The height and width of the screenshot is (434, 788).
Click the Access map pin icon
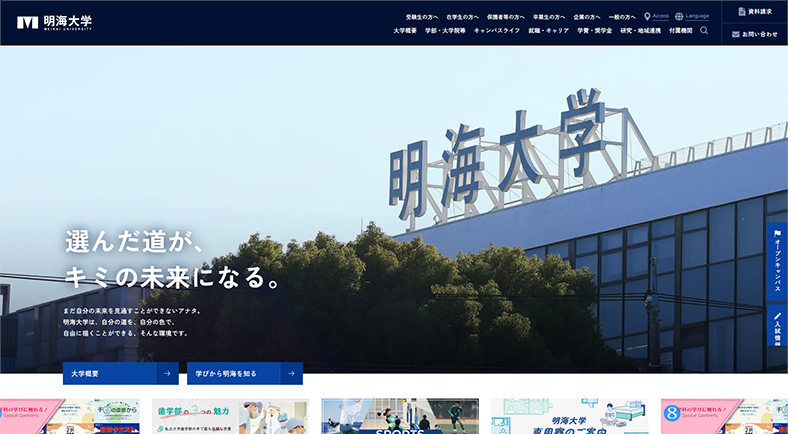[647, 17]
